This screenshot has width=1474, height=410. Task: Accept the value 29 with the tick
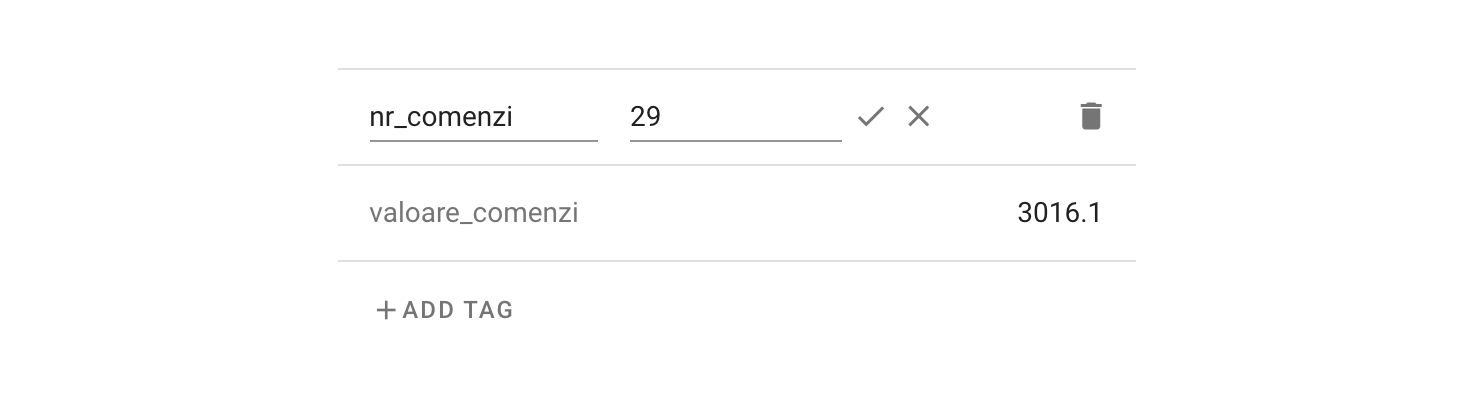[871, 117]
